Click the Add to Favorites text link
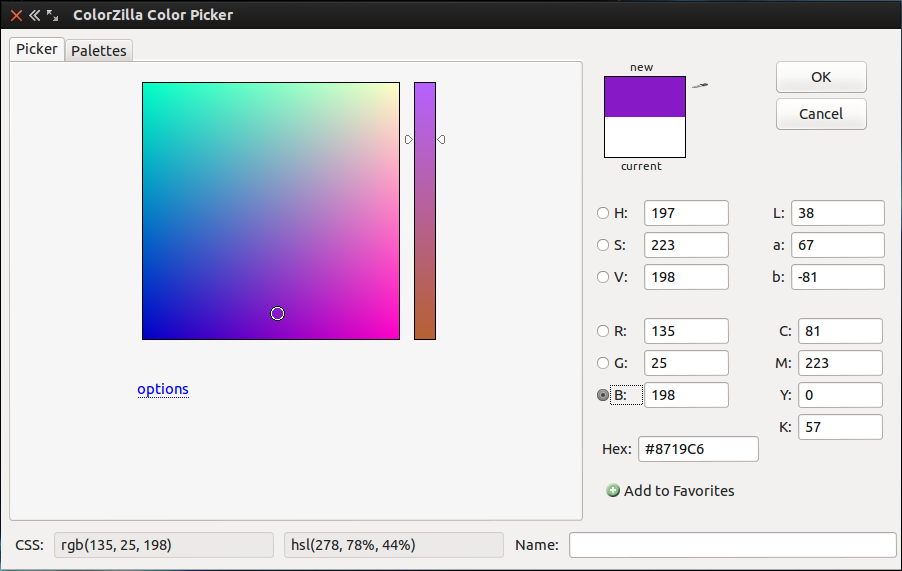Image resolution: width=902 pixels, height=571 pixels. coord(679,490)
